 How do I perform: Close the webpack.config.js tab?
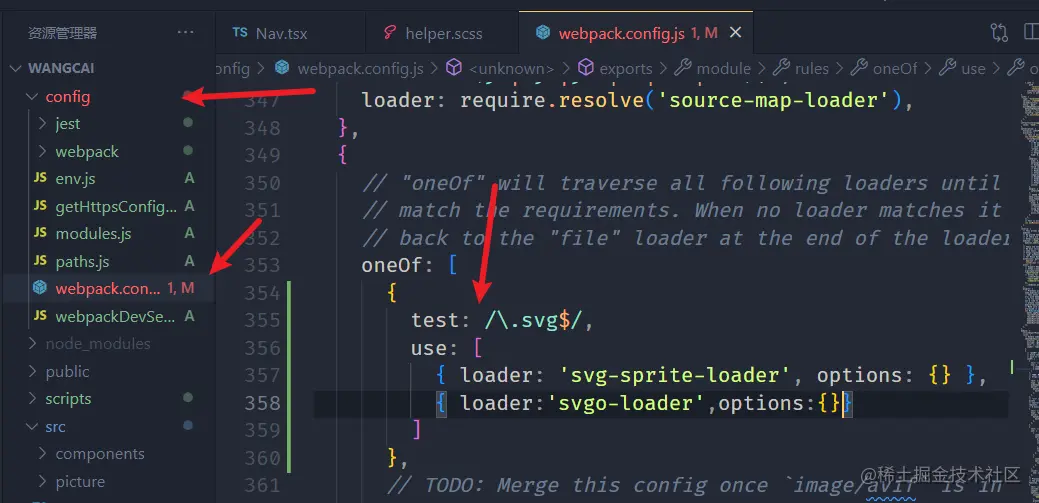point(735,32)
